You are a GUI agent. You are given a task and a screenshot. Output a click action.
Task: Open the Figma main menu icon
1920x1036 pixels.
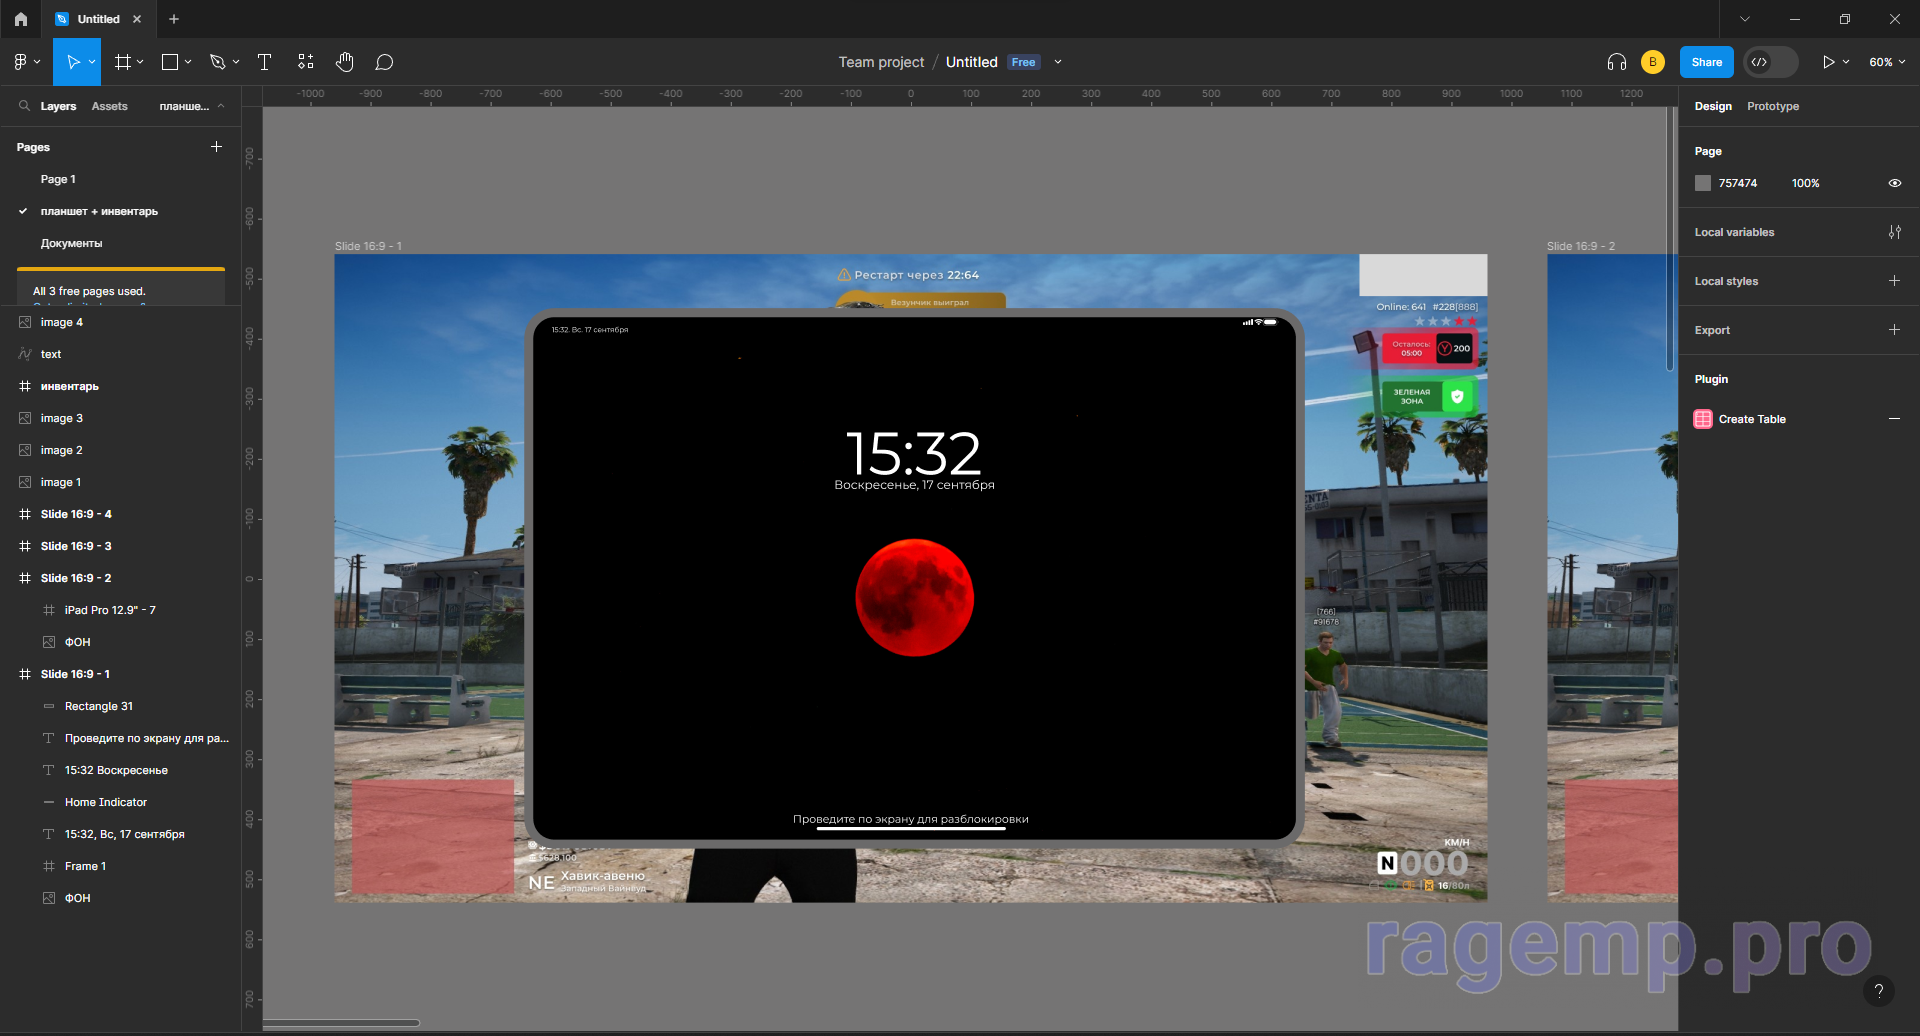(20, 62)
